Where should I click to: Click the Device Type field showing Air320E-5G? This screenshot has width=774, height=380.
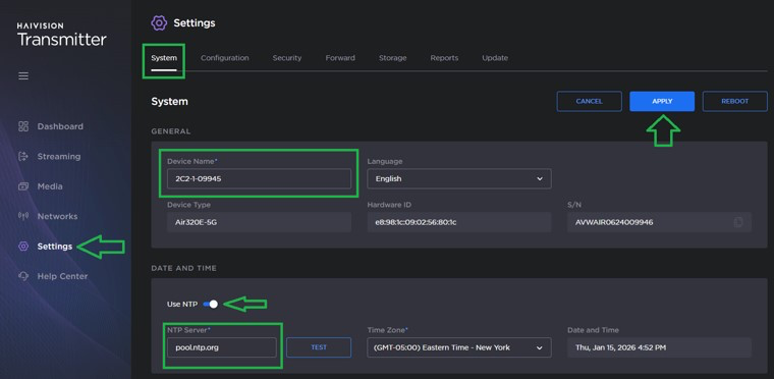click(259, 222)
